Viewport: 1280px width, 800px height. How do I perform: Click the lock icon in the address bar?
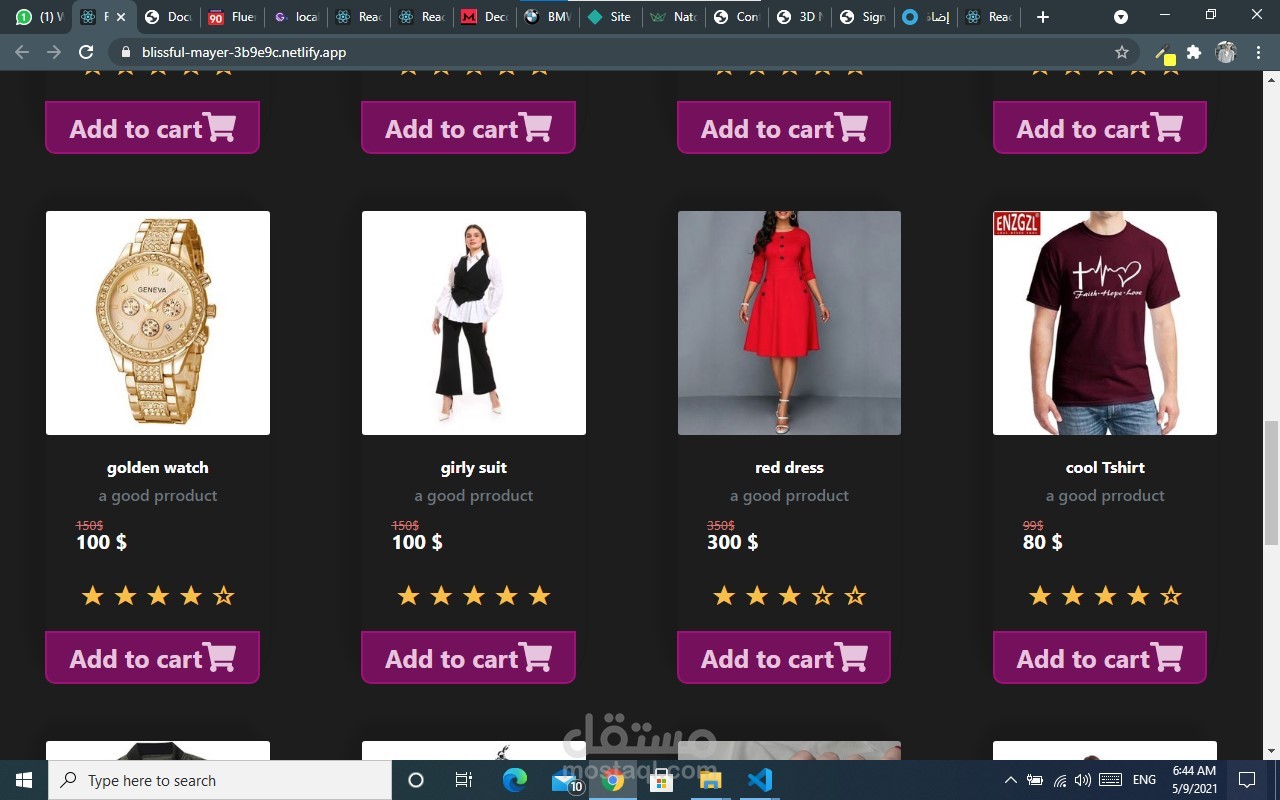coord(126,52)
